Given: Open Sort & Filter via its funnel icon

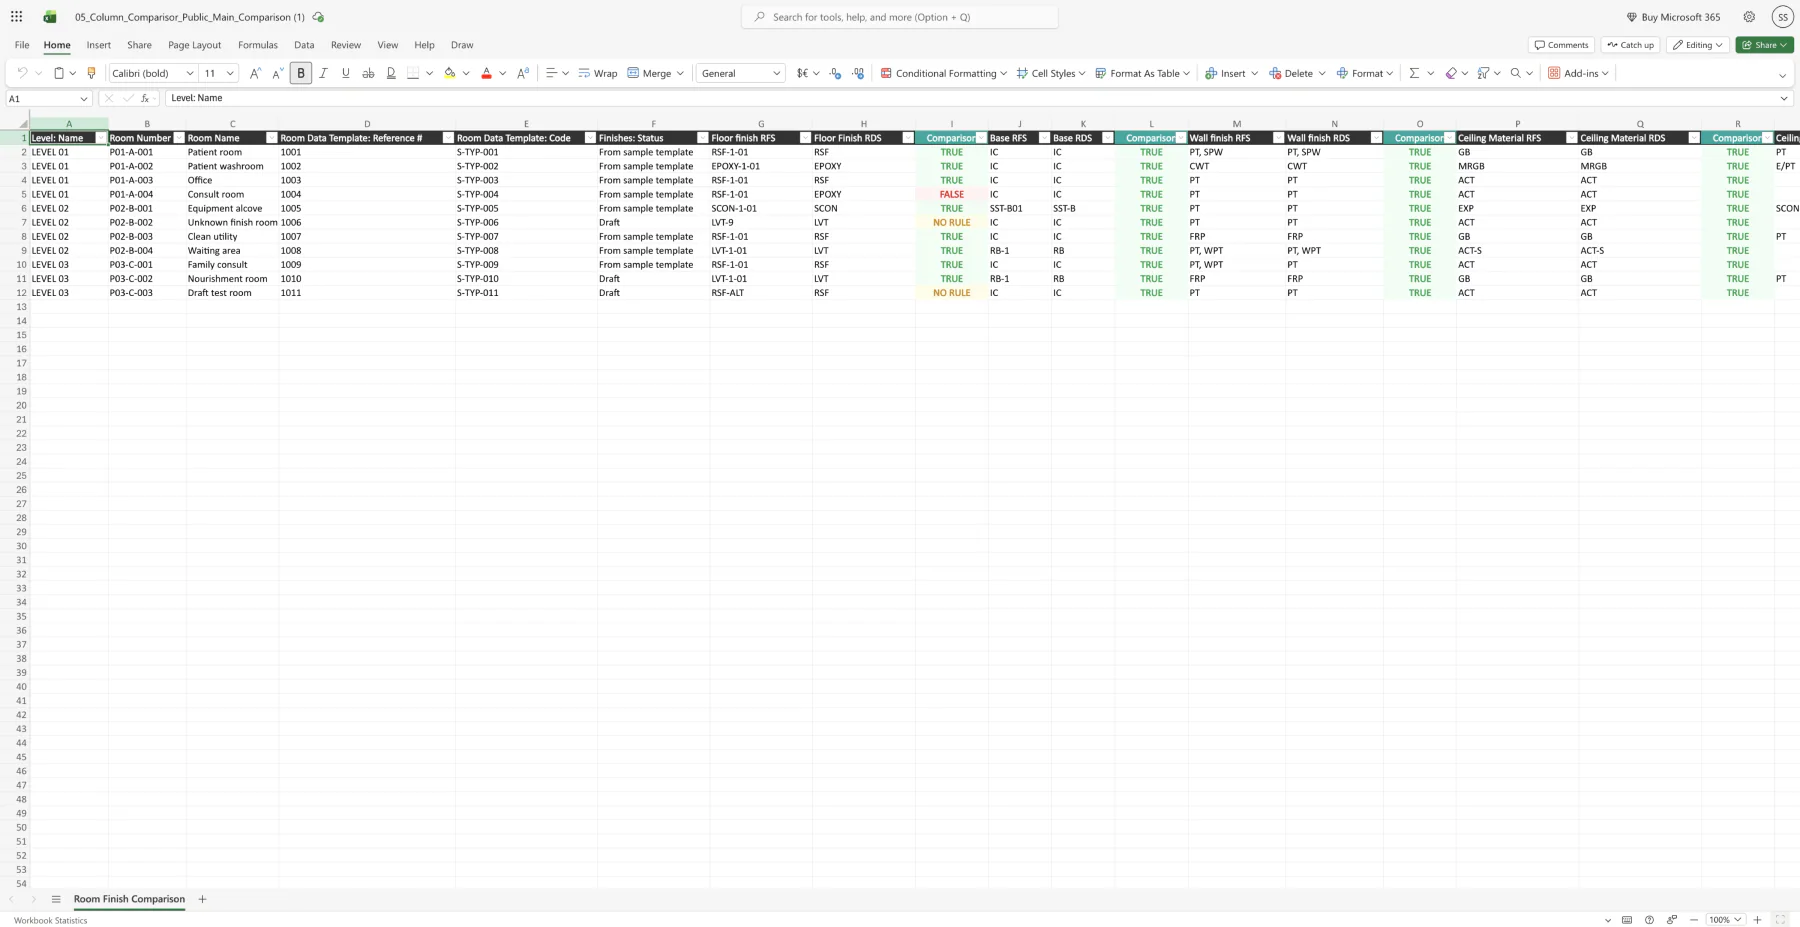Looking at the screenshot, I should [1485, 72].
